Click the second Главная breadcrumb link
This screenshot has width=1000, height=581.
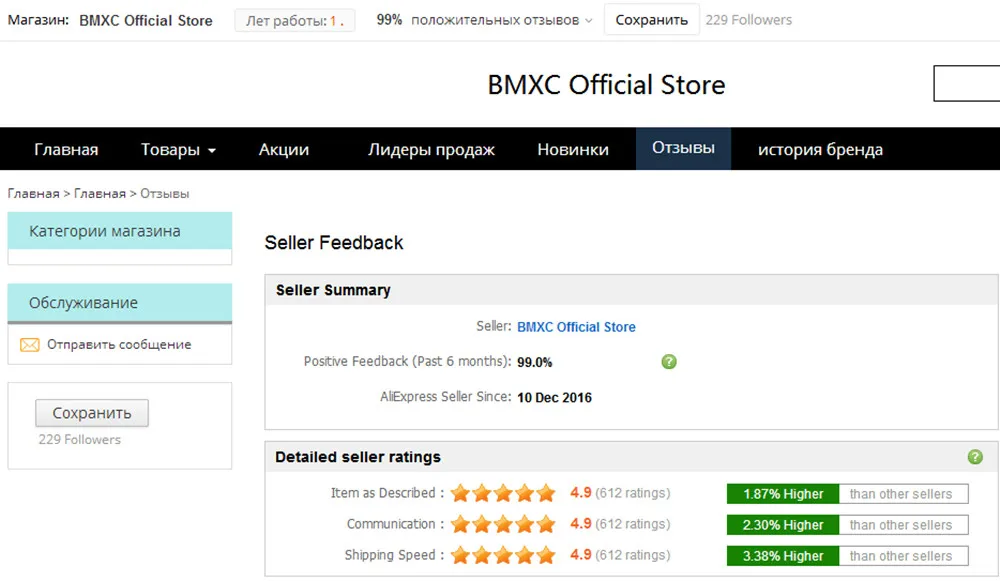pyautogui.click(x=99, y=193)
